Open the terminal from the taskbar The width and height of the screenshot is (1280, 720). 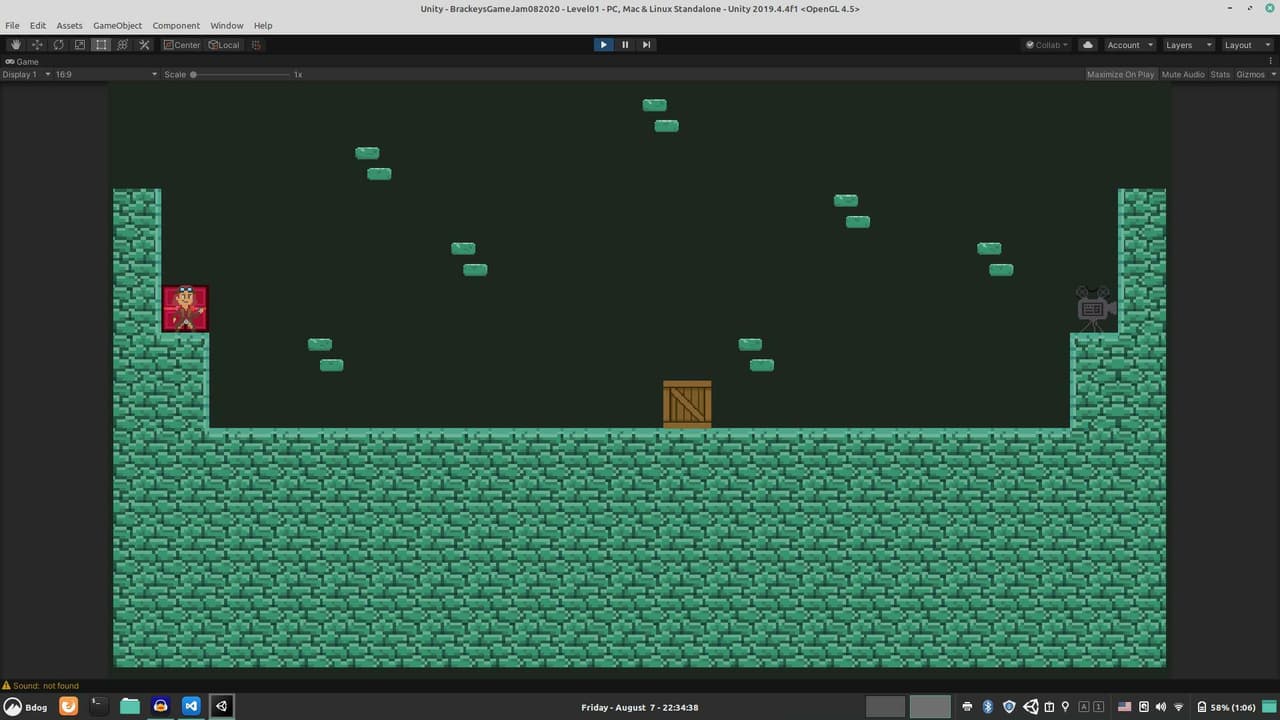(x=98, y=706)
